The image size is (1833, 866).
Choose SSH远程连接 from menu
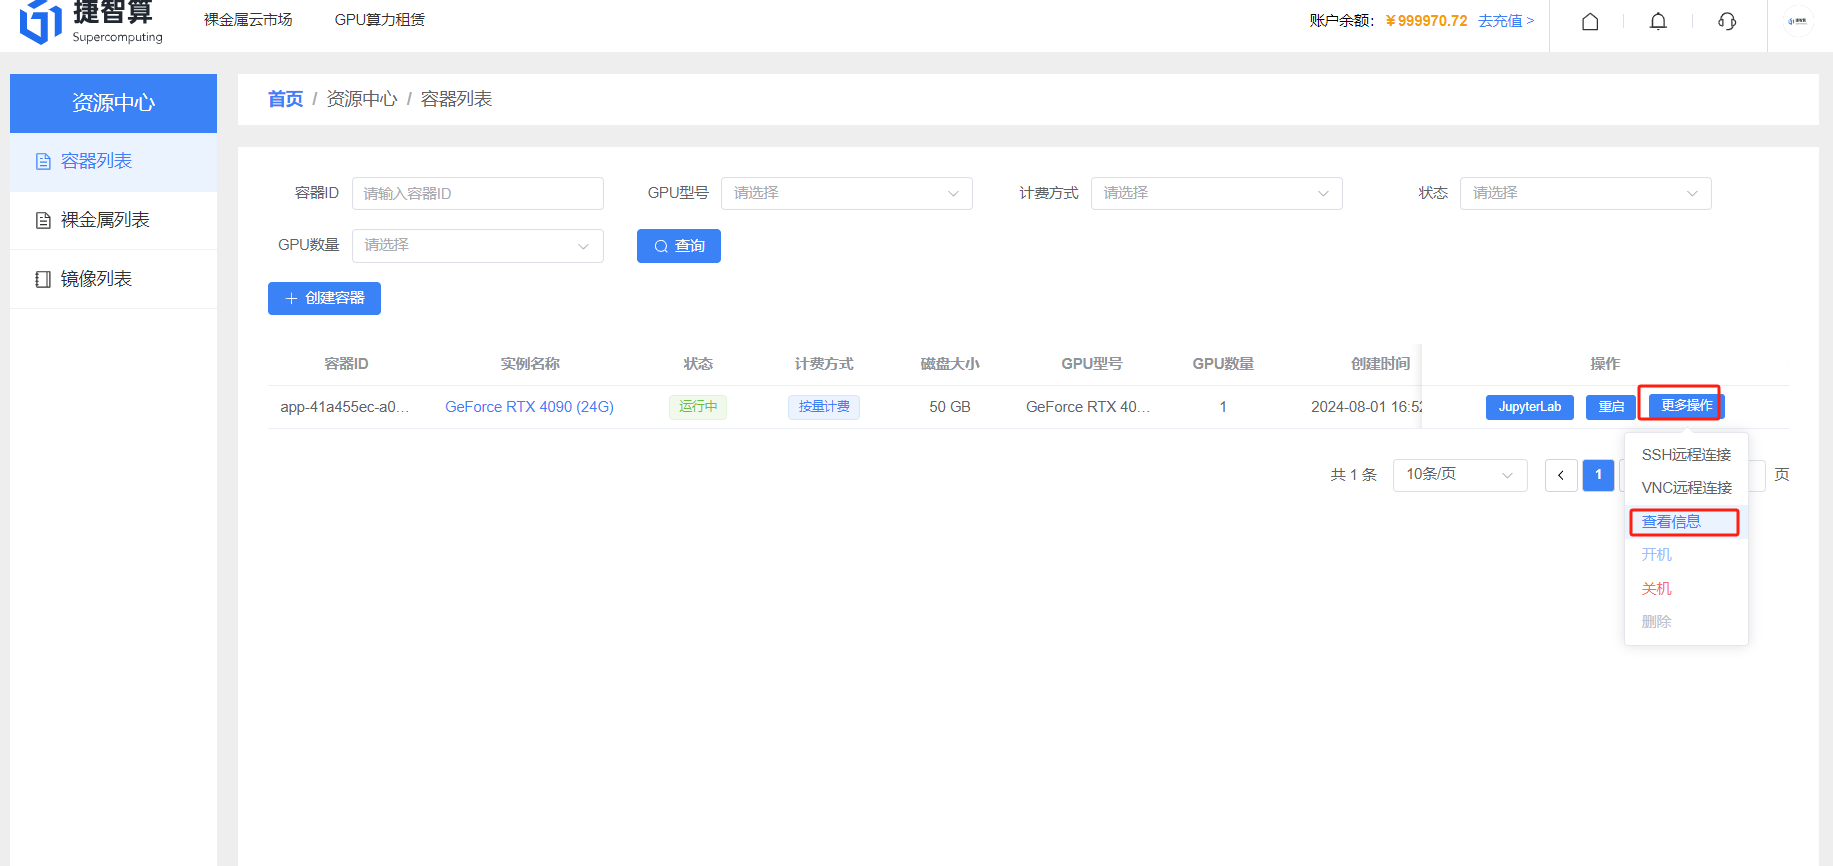click(x=1686, y=455)
